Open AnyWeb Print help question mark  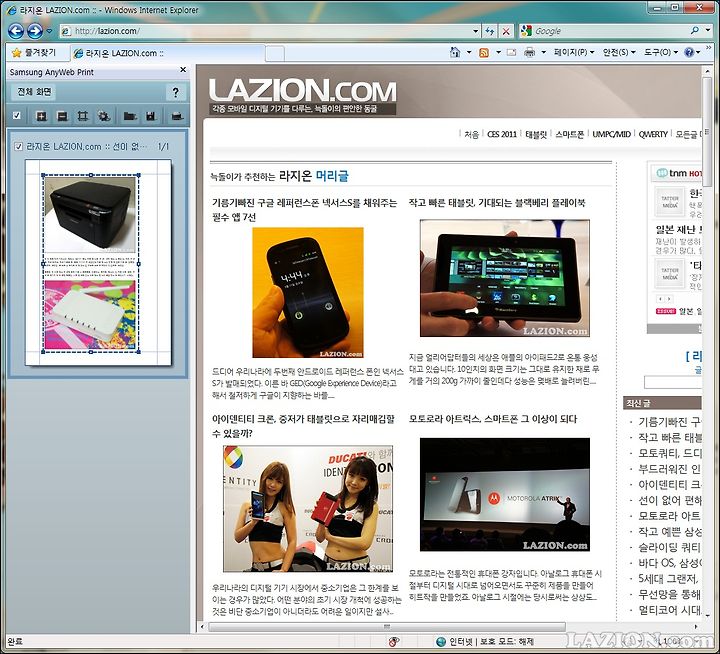pos(175,92)
